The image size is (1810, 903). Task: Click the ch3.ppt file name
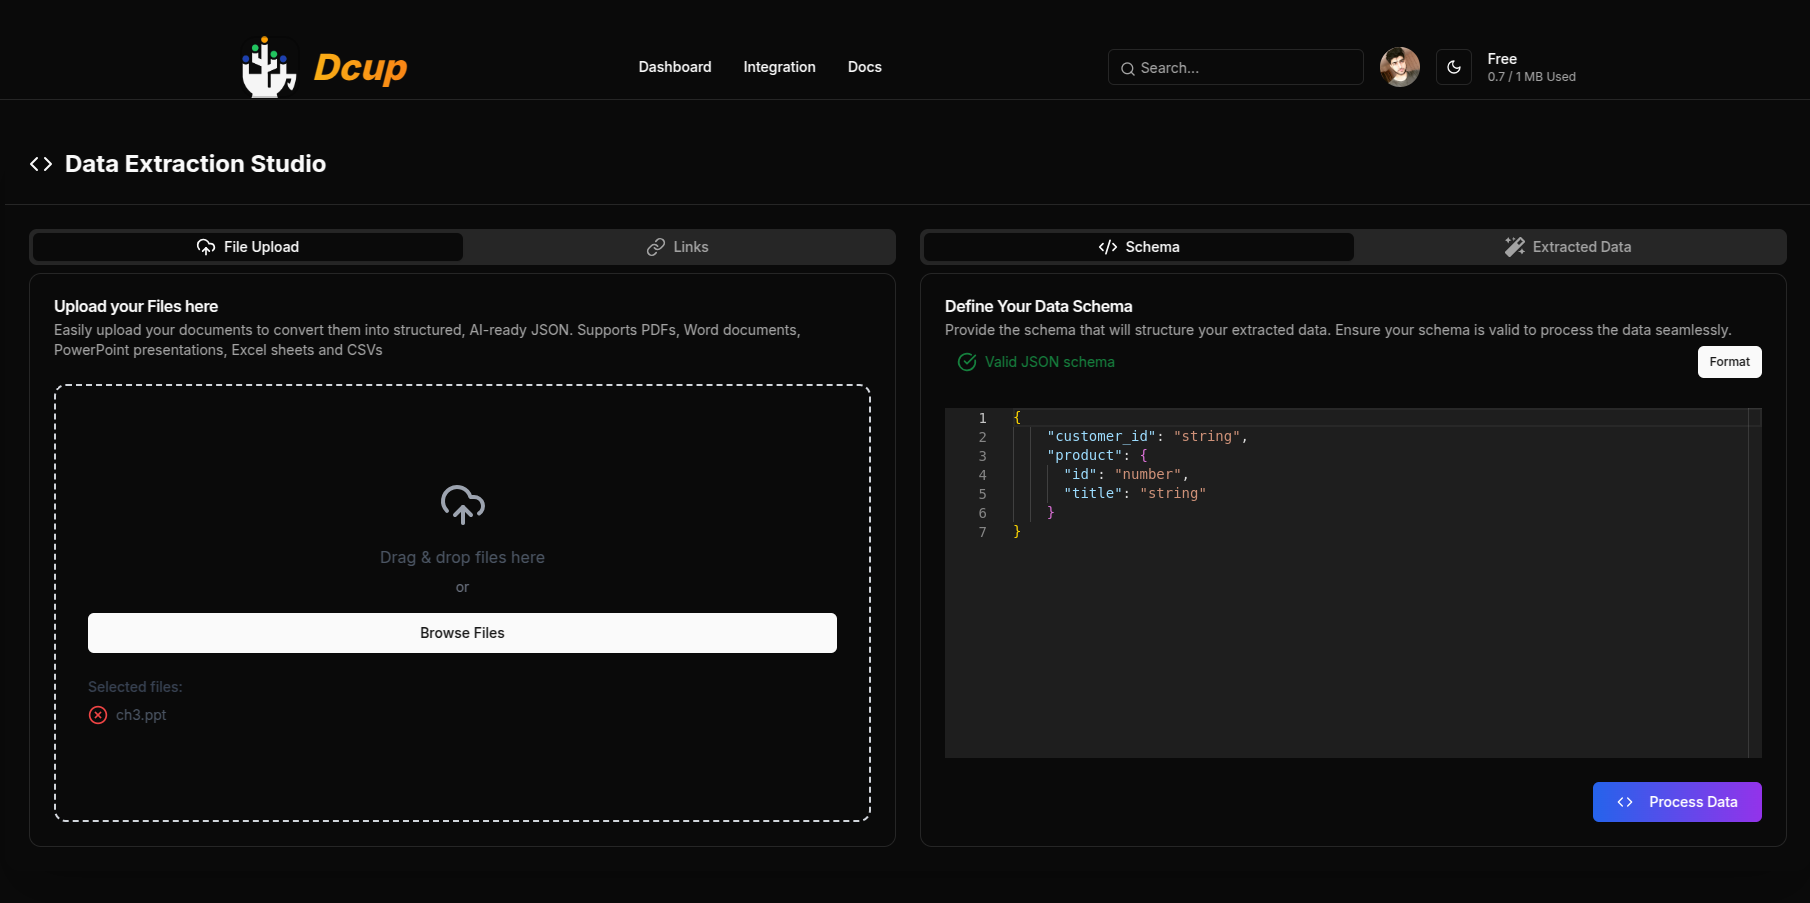141,715
